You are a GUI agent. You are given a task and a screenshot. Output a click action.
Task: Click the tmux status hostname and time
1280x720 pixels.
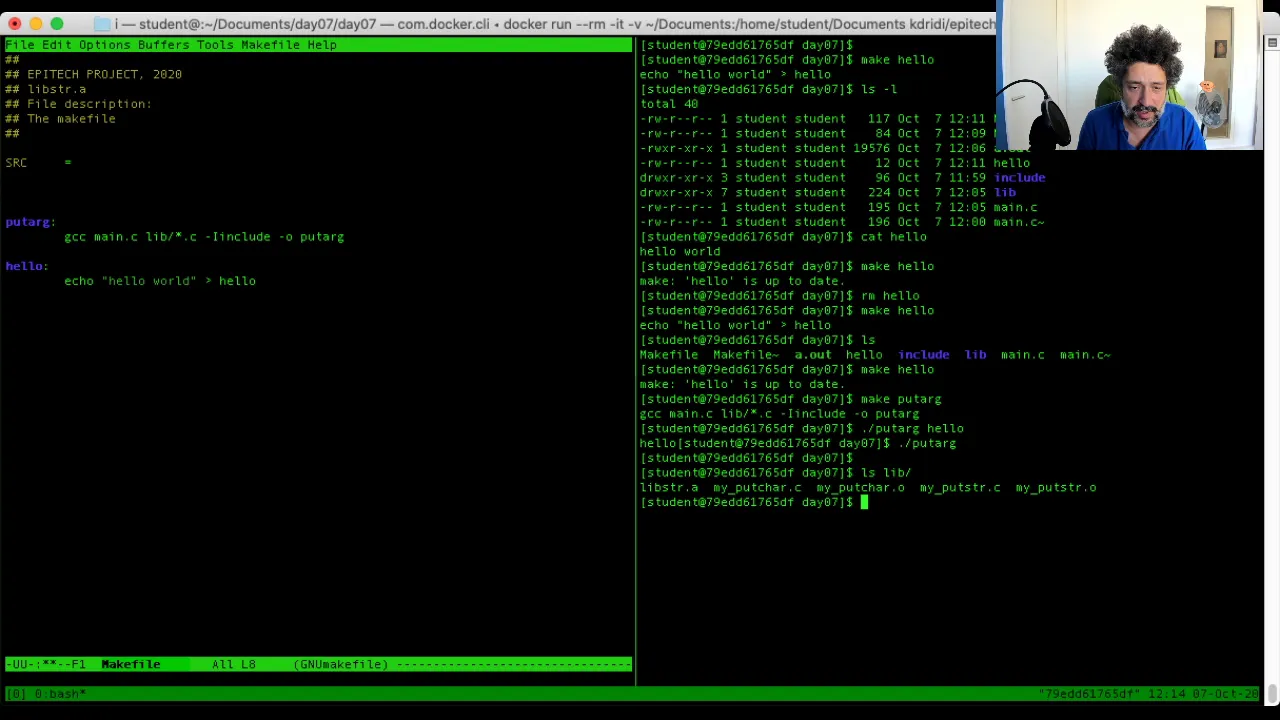point(1148,693)
